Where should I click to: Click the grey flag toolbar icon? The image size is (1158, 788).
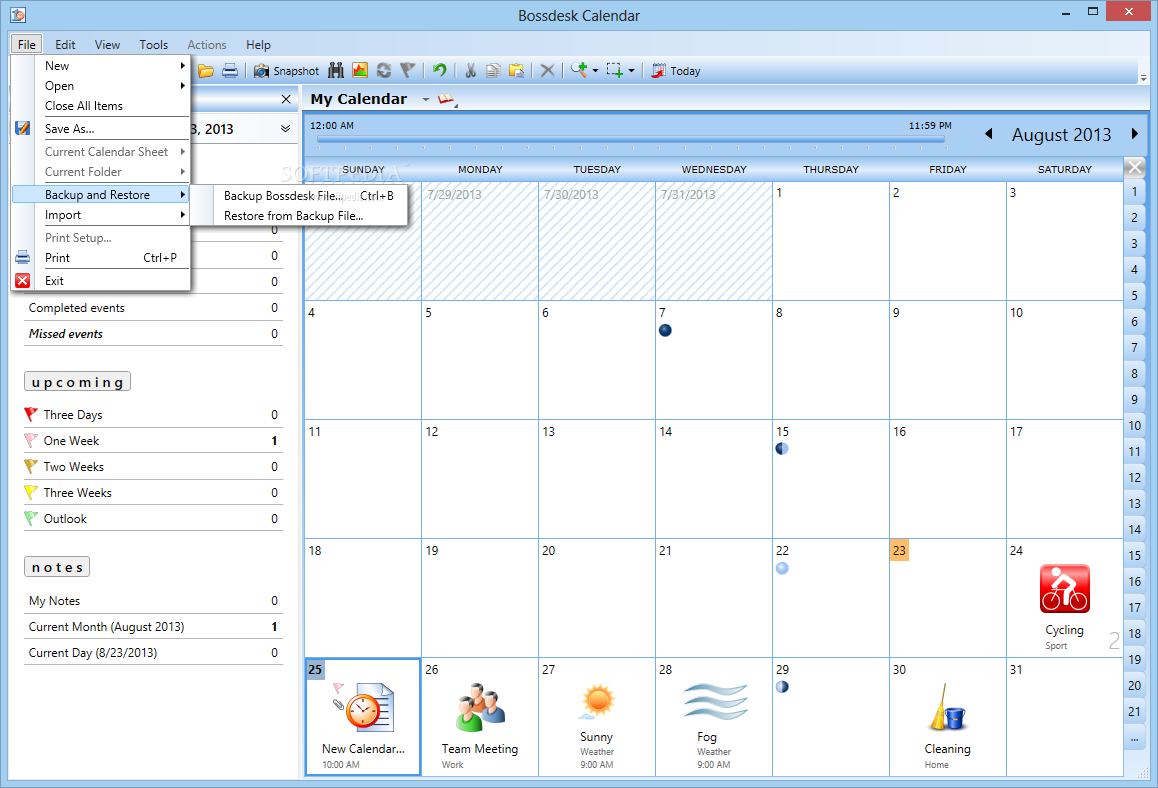point(408,71)
